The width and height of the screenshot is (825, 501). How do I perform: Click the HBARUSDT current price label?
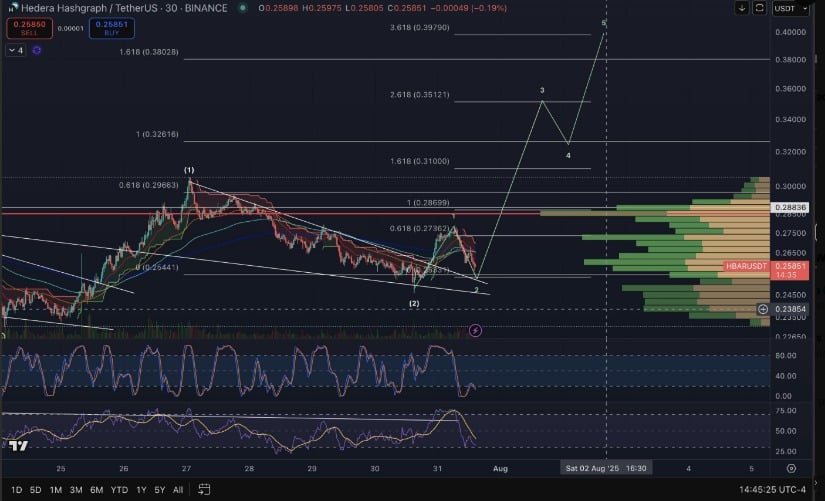[x=766, y=270]
